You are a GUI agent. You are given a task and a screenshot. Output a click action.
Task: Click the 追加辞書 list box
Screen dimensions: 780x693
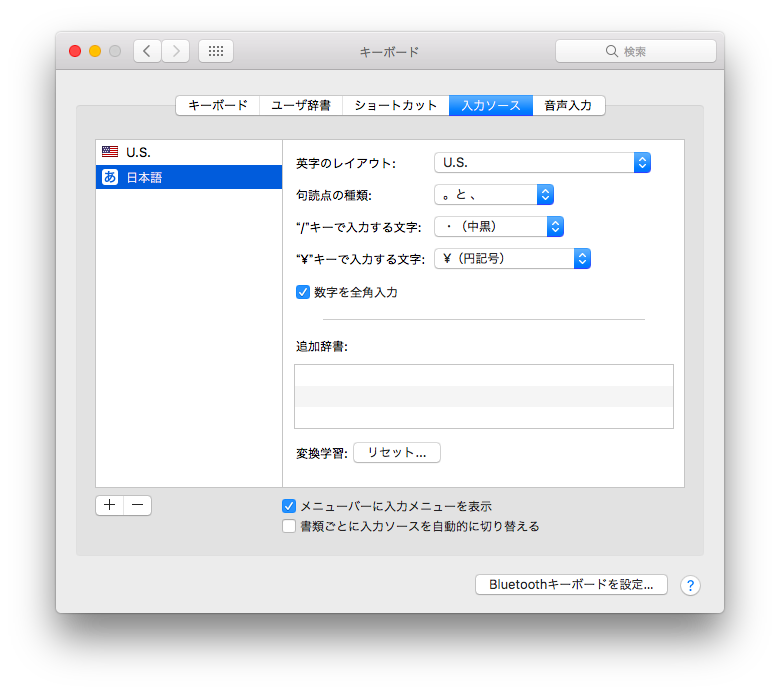click(484, 396)
